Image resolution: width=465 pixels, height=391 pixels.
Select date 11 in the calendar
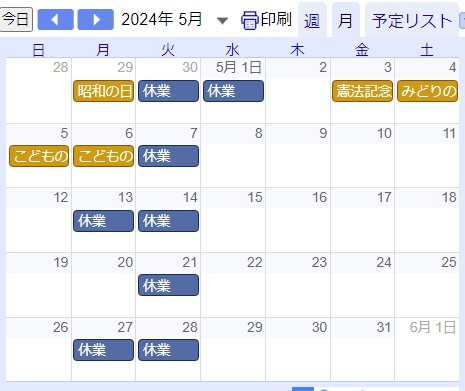449,133
